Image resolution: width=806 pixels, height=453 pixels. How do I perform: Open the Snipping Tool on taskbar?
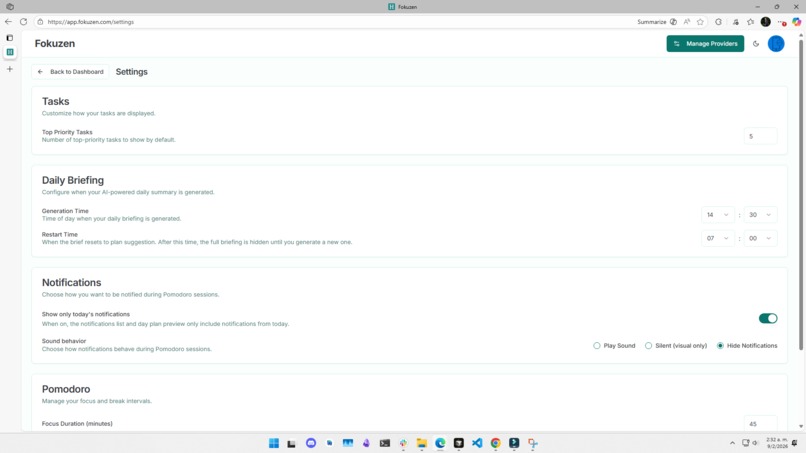pyautogui.click(x=533, y=443)
